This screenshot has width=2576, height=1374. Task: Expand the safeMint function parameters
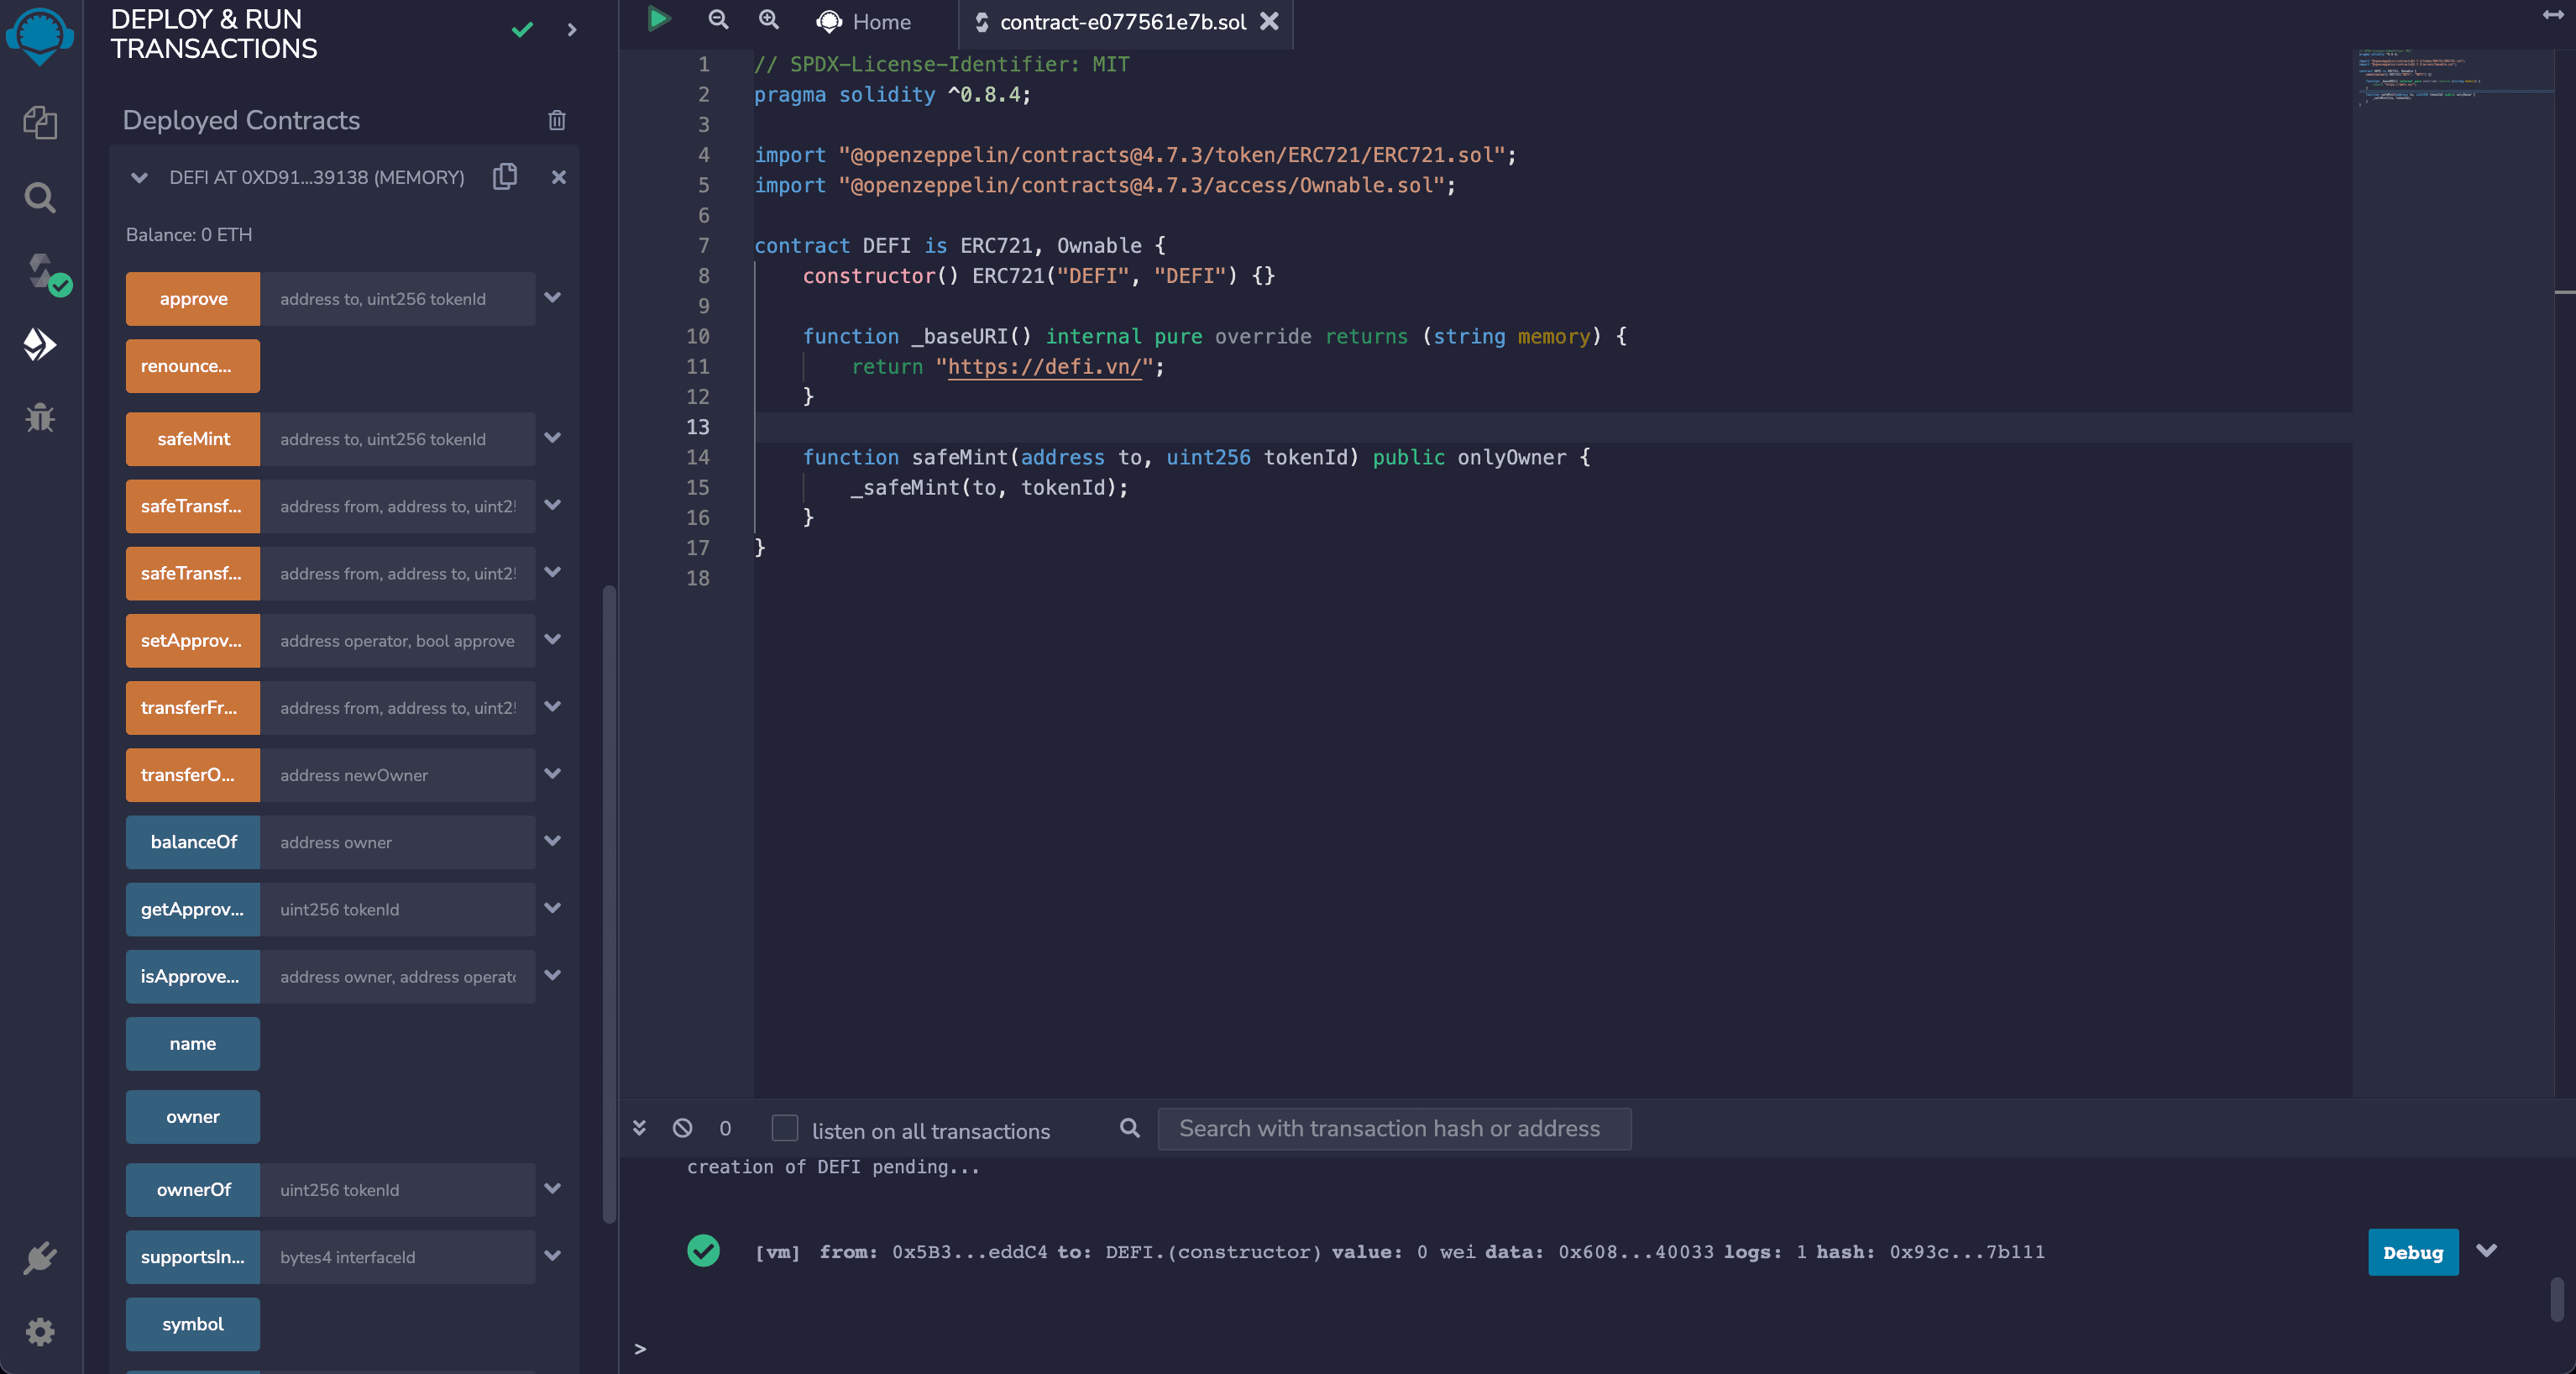(553, 438)
